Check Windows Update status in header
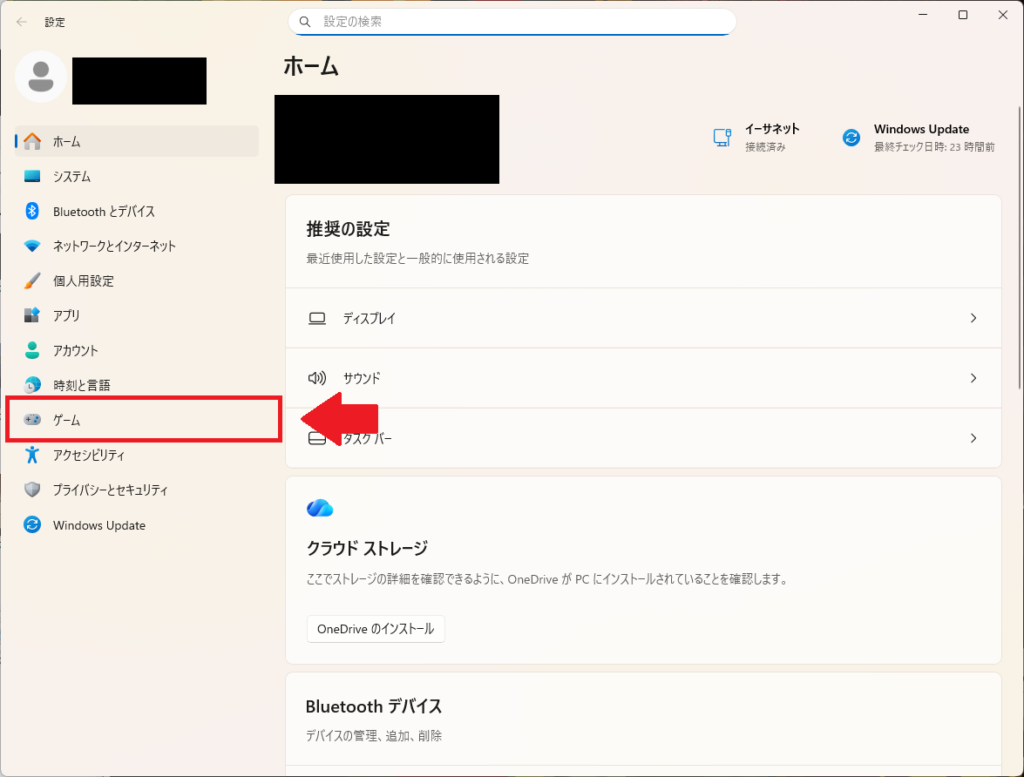The height and width of the screenshot is (777, 1024). 919,138
